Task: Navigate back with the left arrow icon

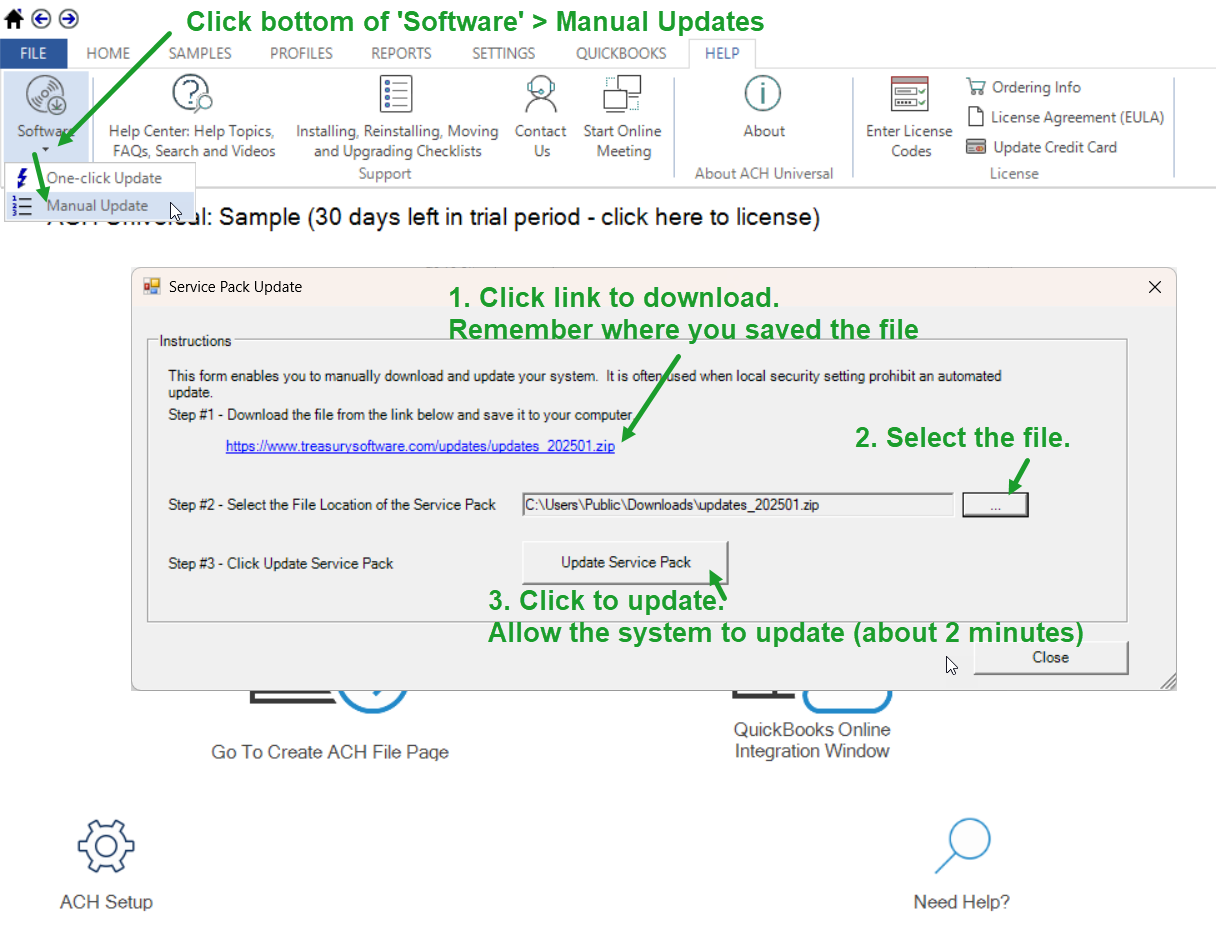Action: pos(41,19)
